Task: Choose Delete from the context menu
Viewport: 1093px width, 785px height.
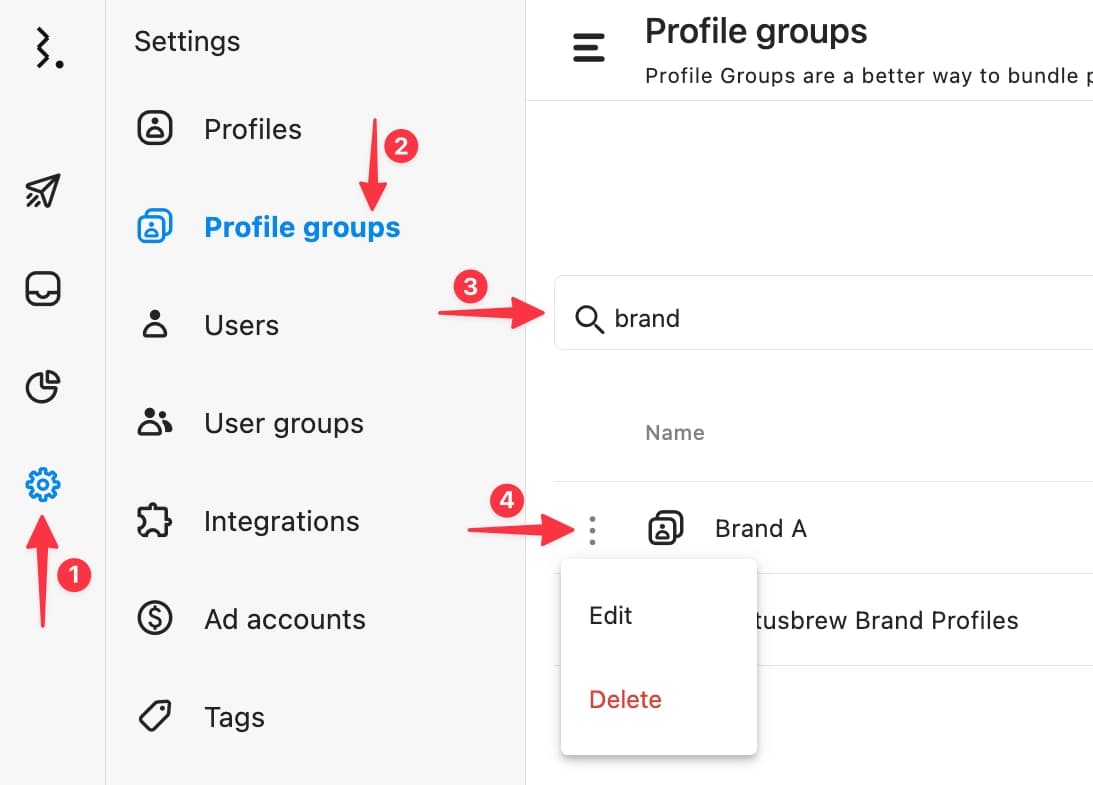Action: point(625,700)
